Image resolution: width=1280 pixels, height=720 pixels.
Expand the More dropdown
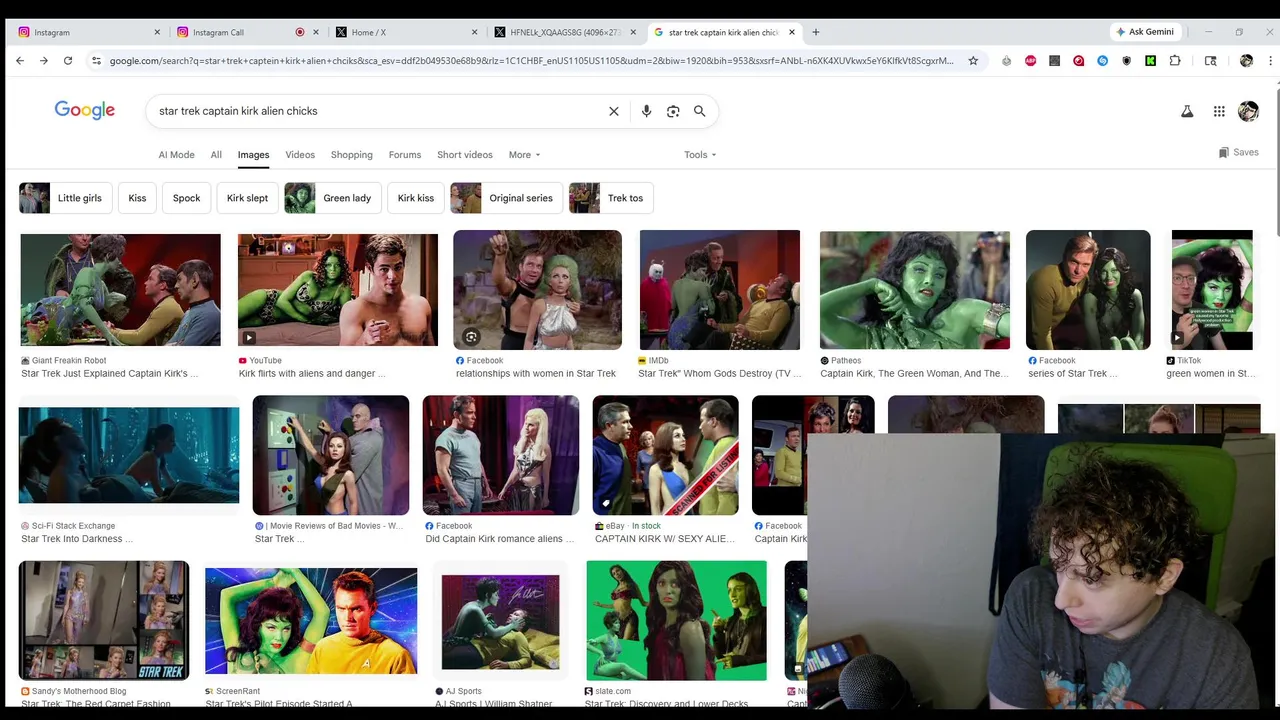pos(524,155)
